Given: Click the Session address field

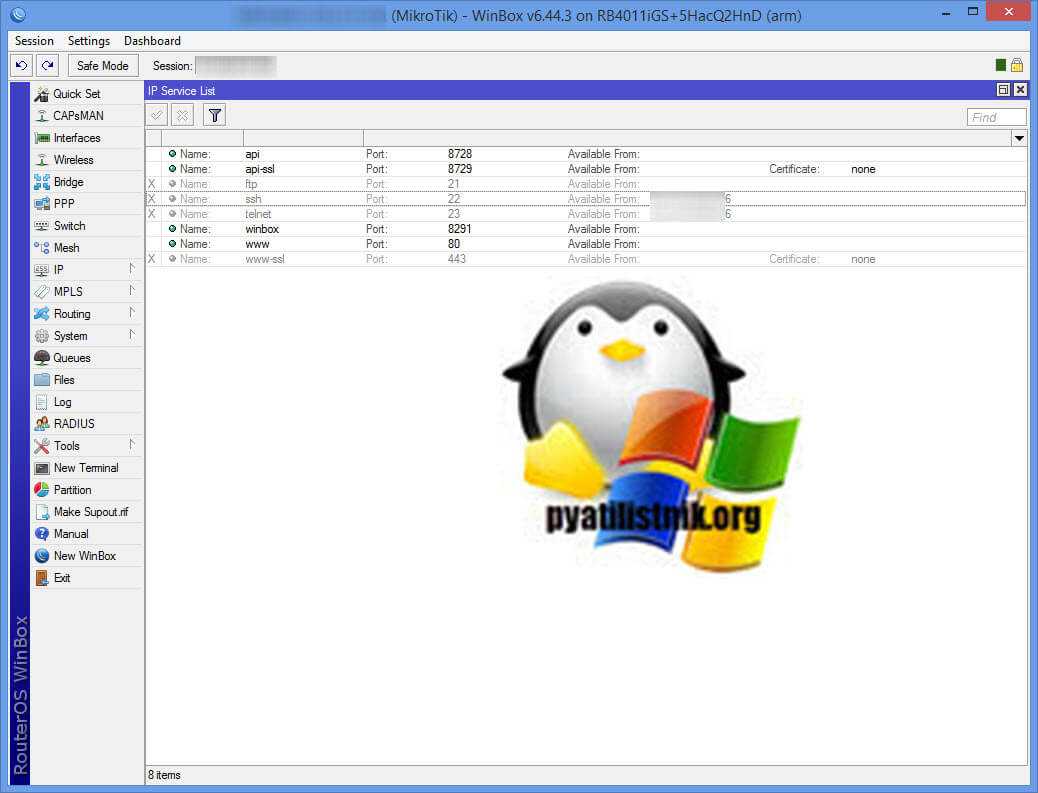Looking at the screenshot, I should coord(236,66).
